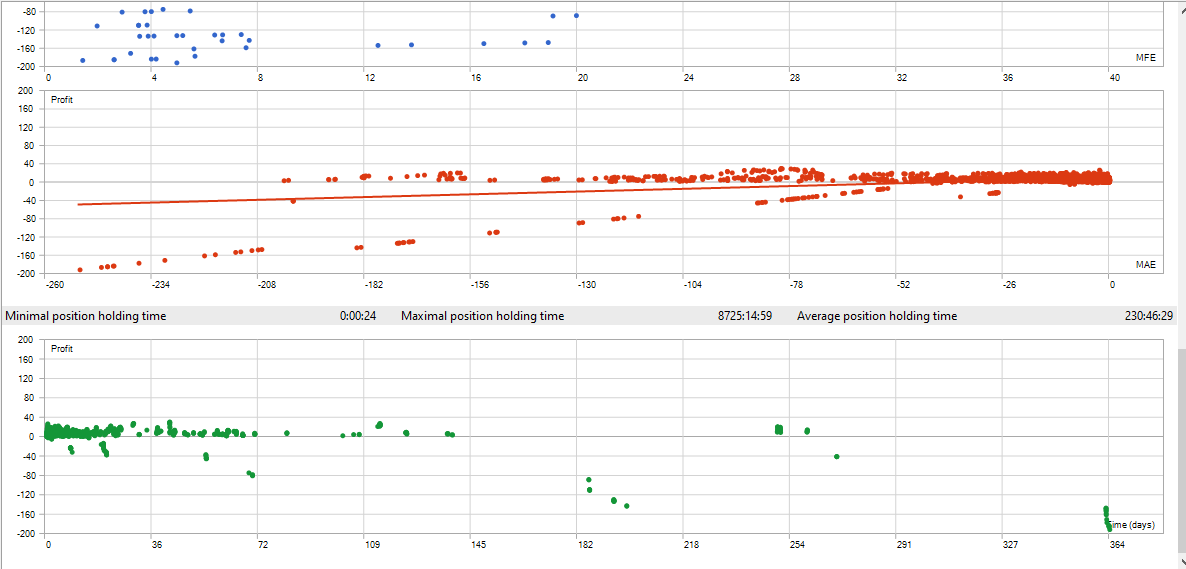Click the 20 tick on the MFE axis
Screen dimensions: 1186x569
coord(583,78)
